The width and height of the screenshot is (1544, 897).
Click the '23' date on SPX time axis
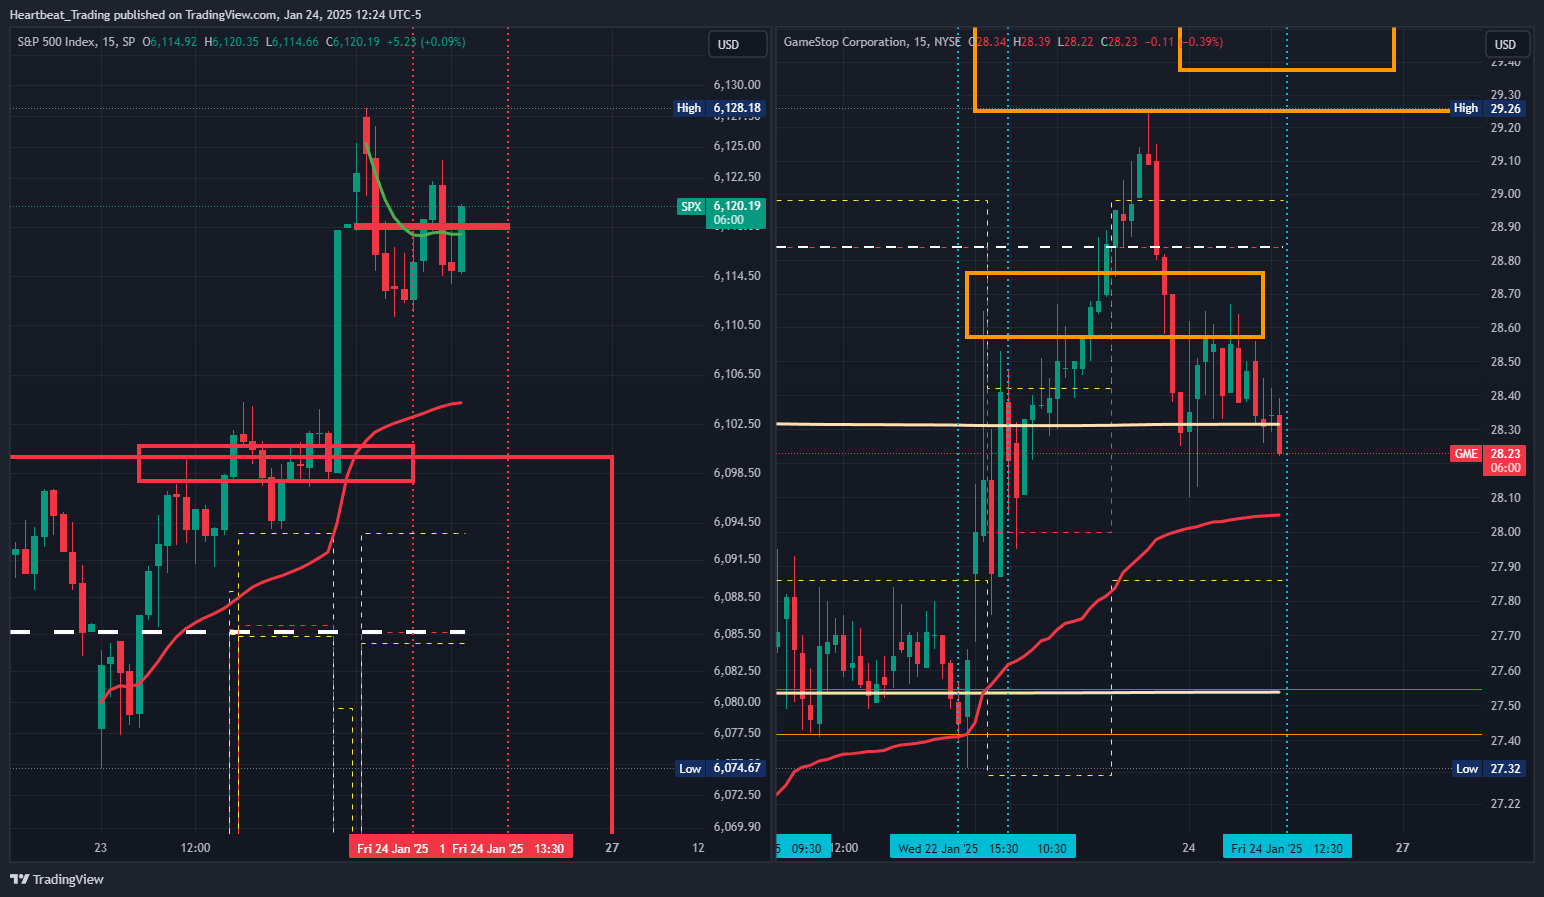[100, 848]
